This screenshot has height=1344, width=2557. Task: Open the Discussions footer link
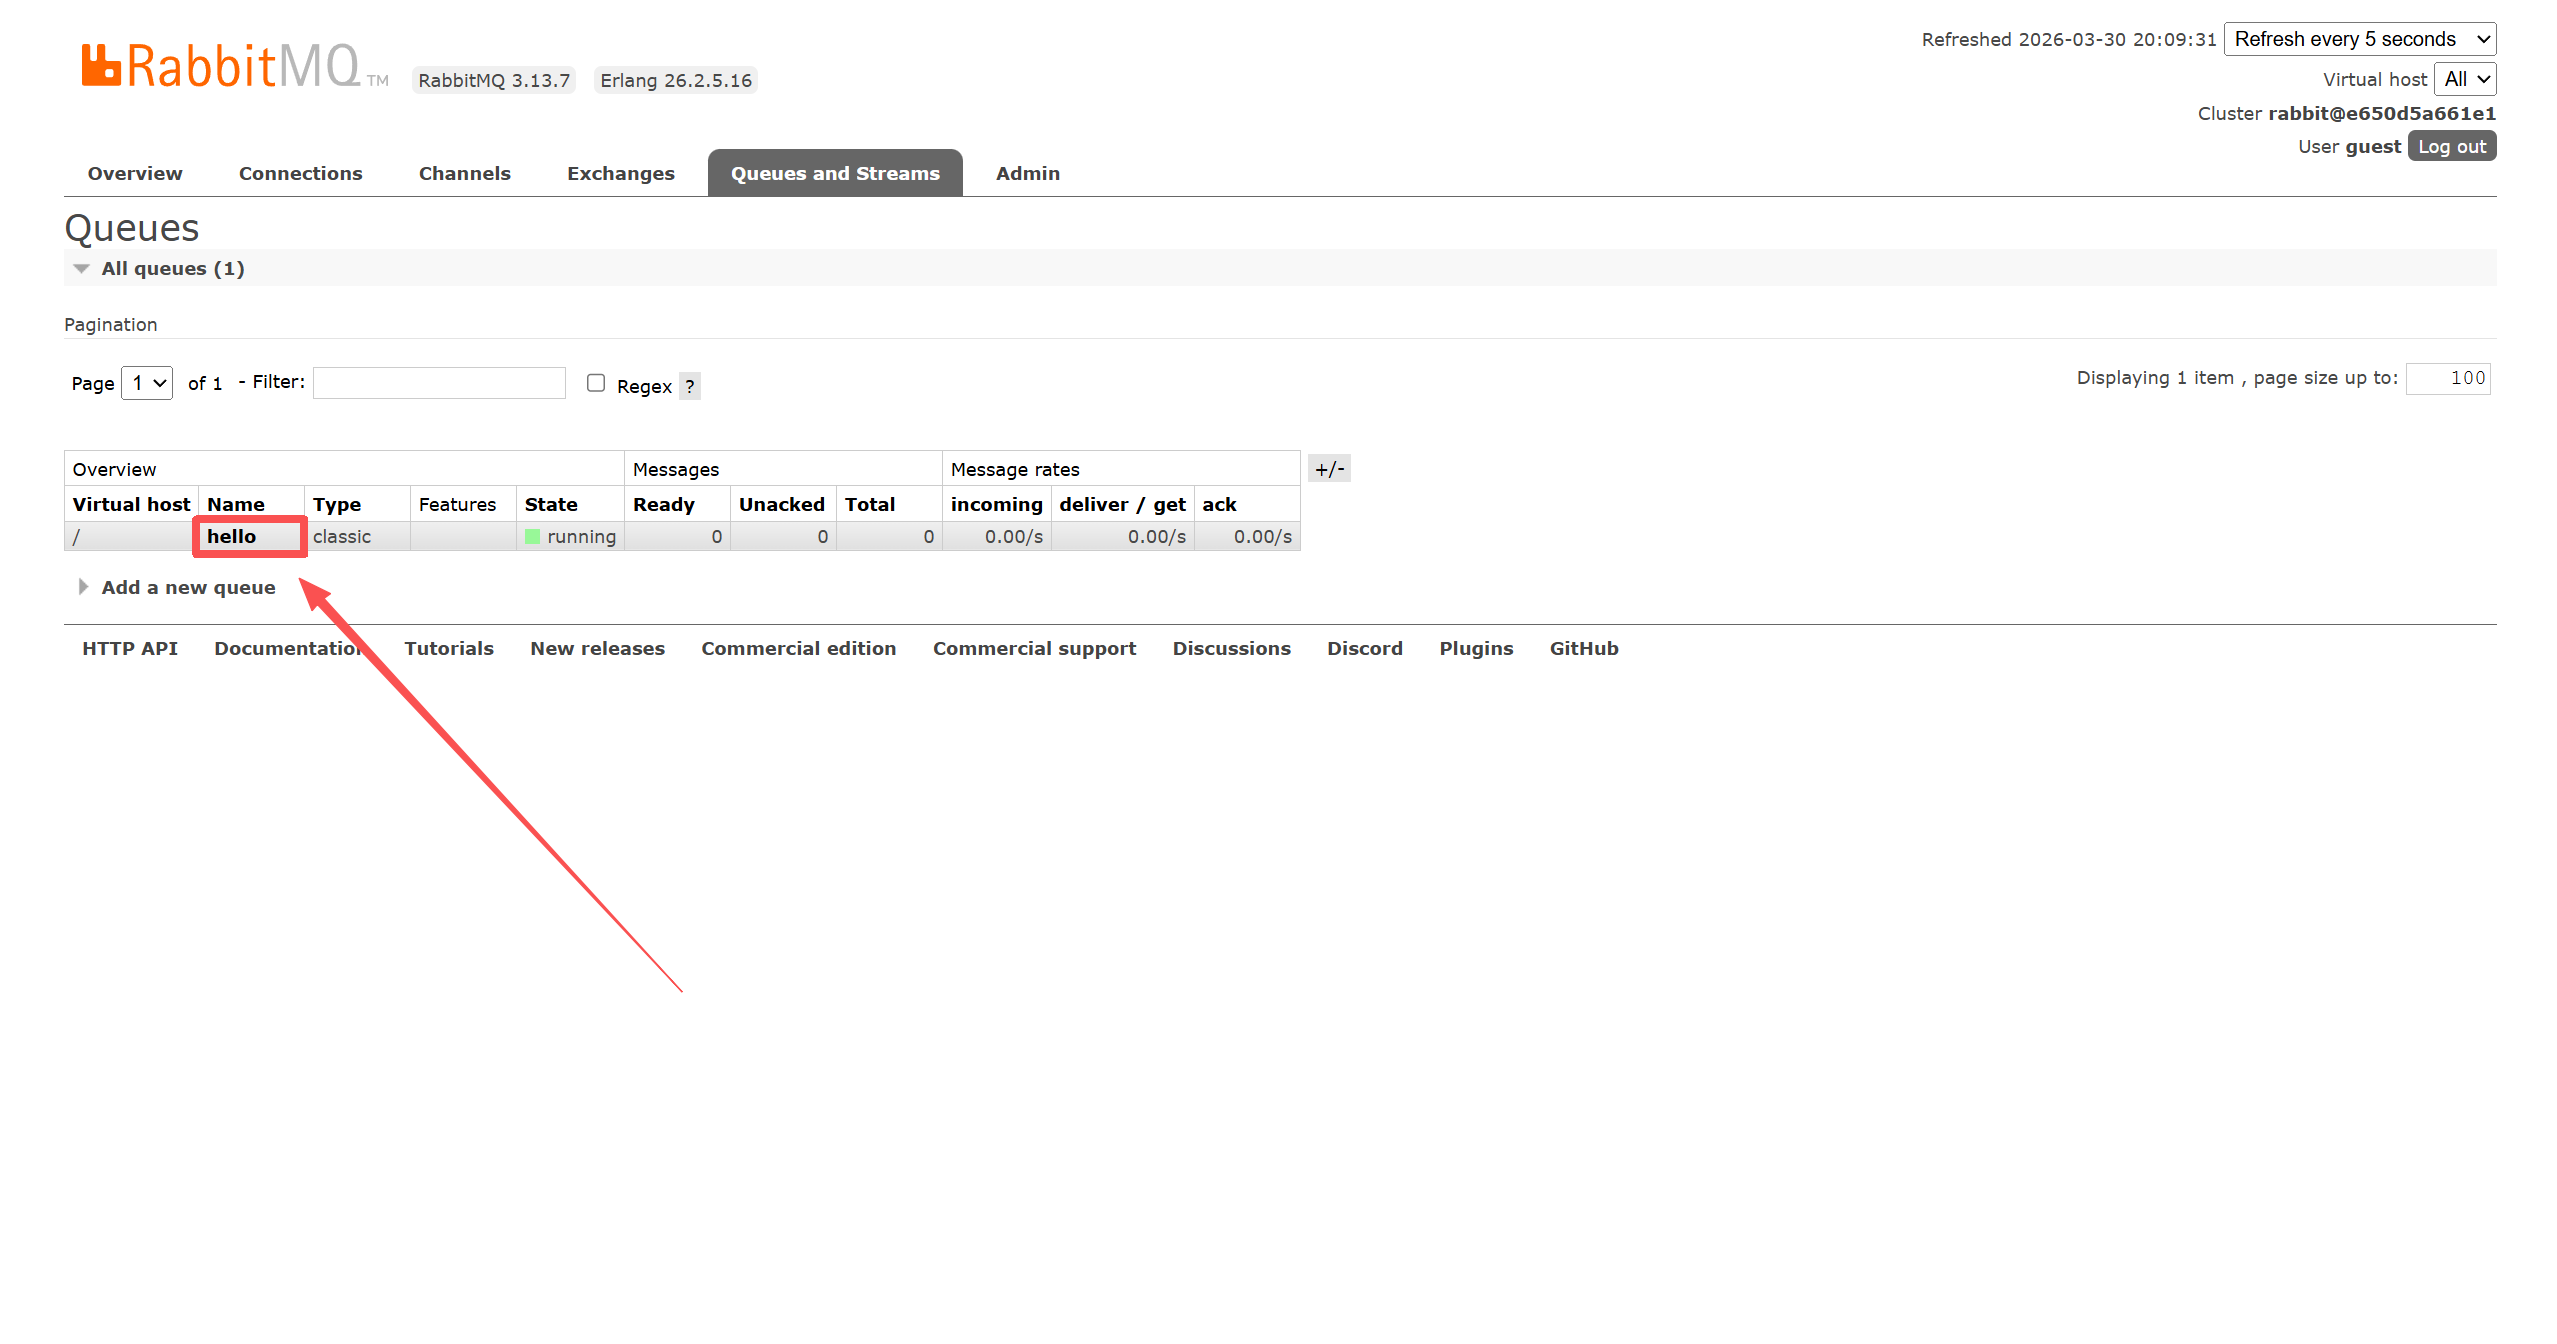coord(1232,648)
